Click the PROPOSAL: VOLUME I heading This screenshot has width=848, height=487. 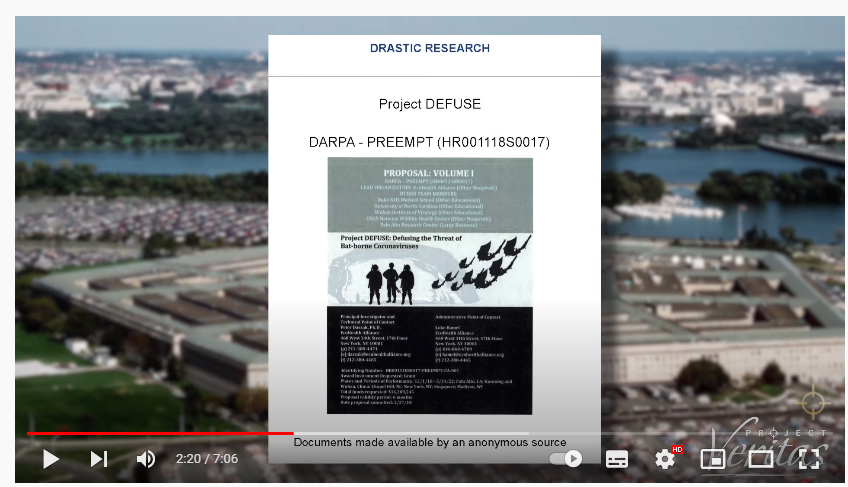[x=429, y=173]
